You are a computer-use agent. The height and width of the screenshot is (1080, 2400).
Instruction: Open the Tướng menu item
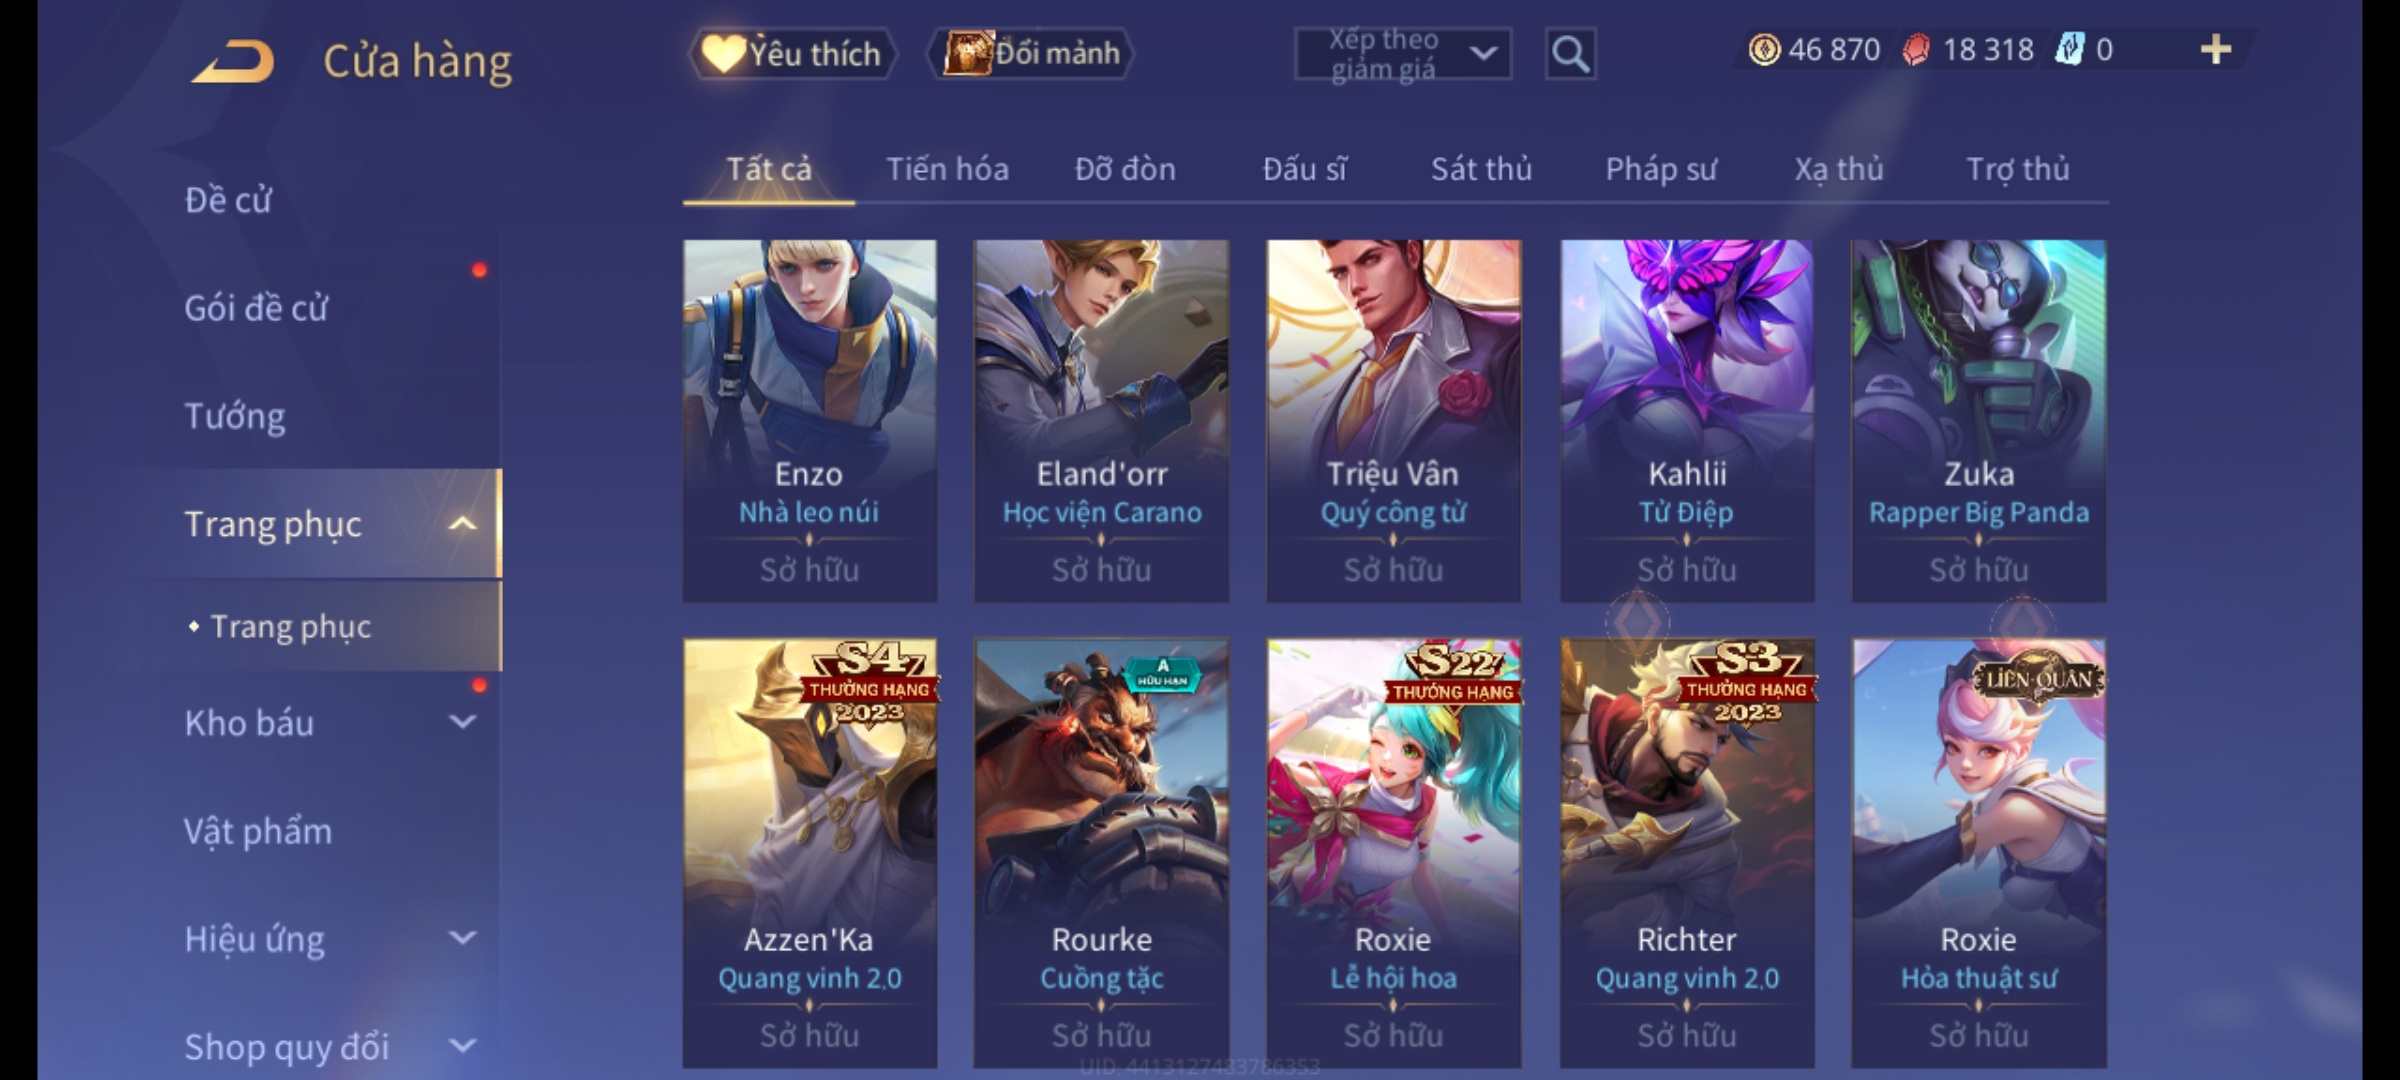coord(235,416)
